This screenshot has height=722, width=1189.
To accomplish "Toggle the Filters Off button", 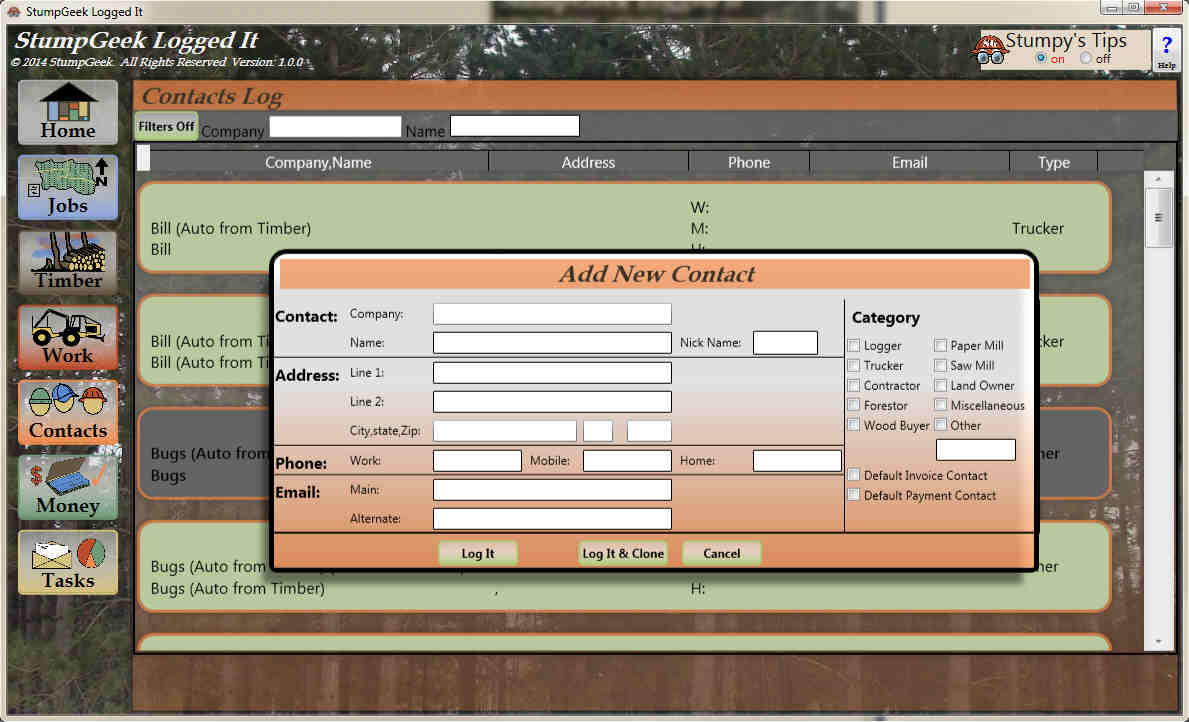I will click(166, 126).
